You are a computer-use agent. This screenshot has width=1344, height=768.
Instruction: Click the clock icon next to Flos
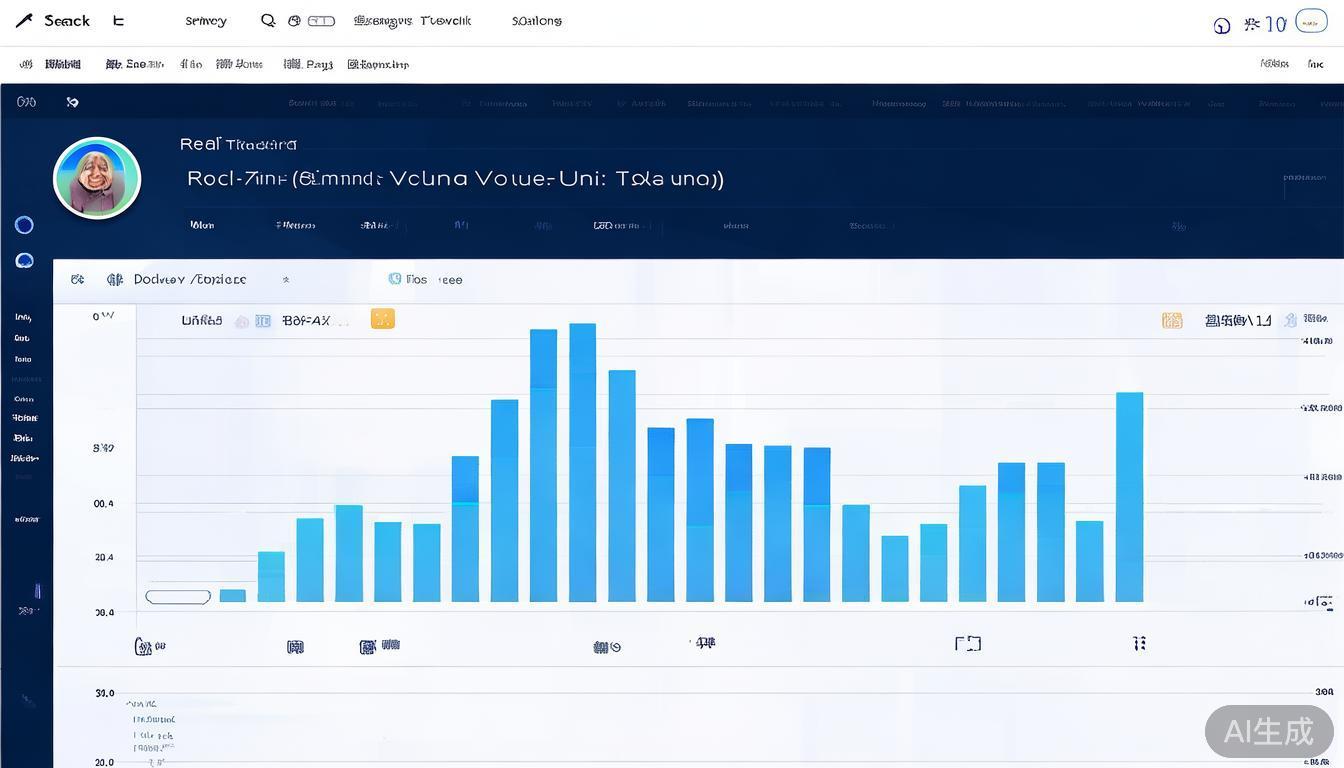pos(395,279)
